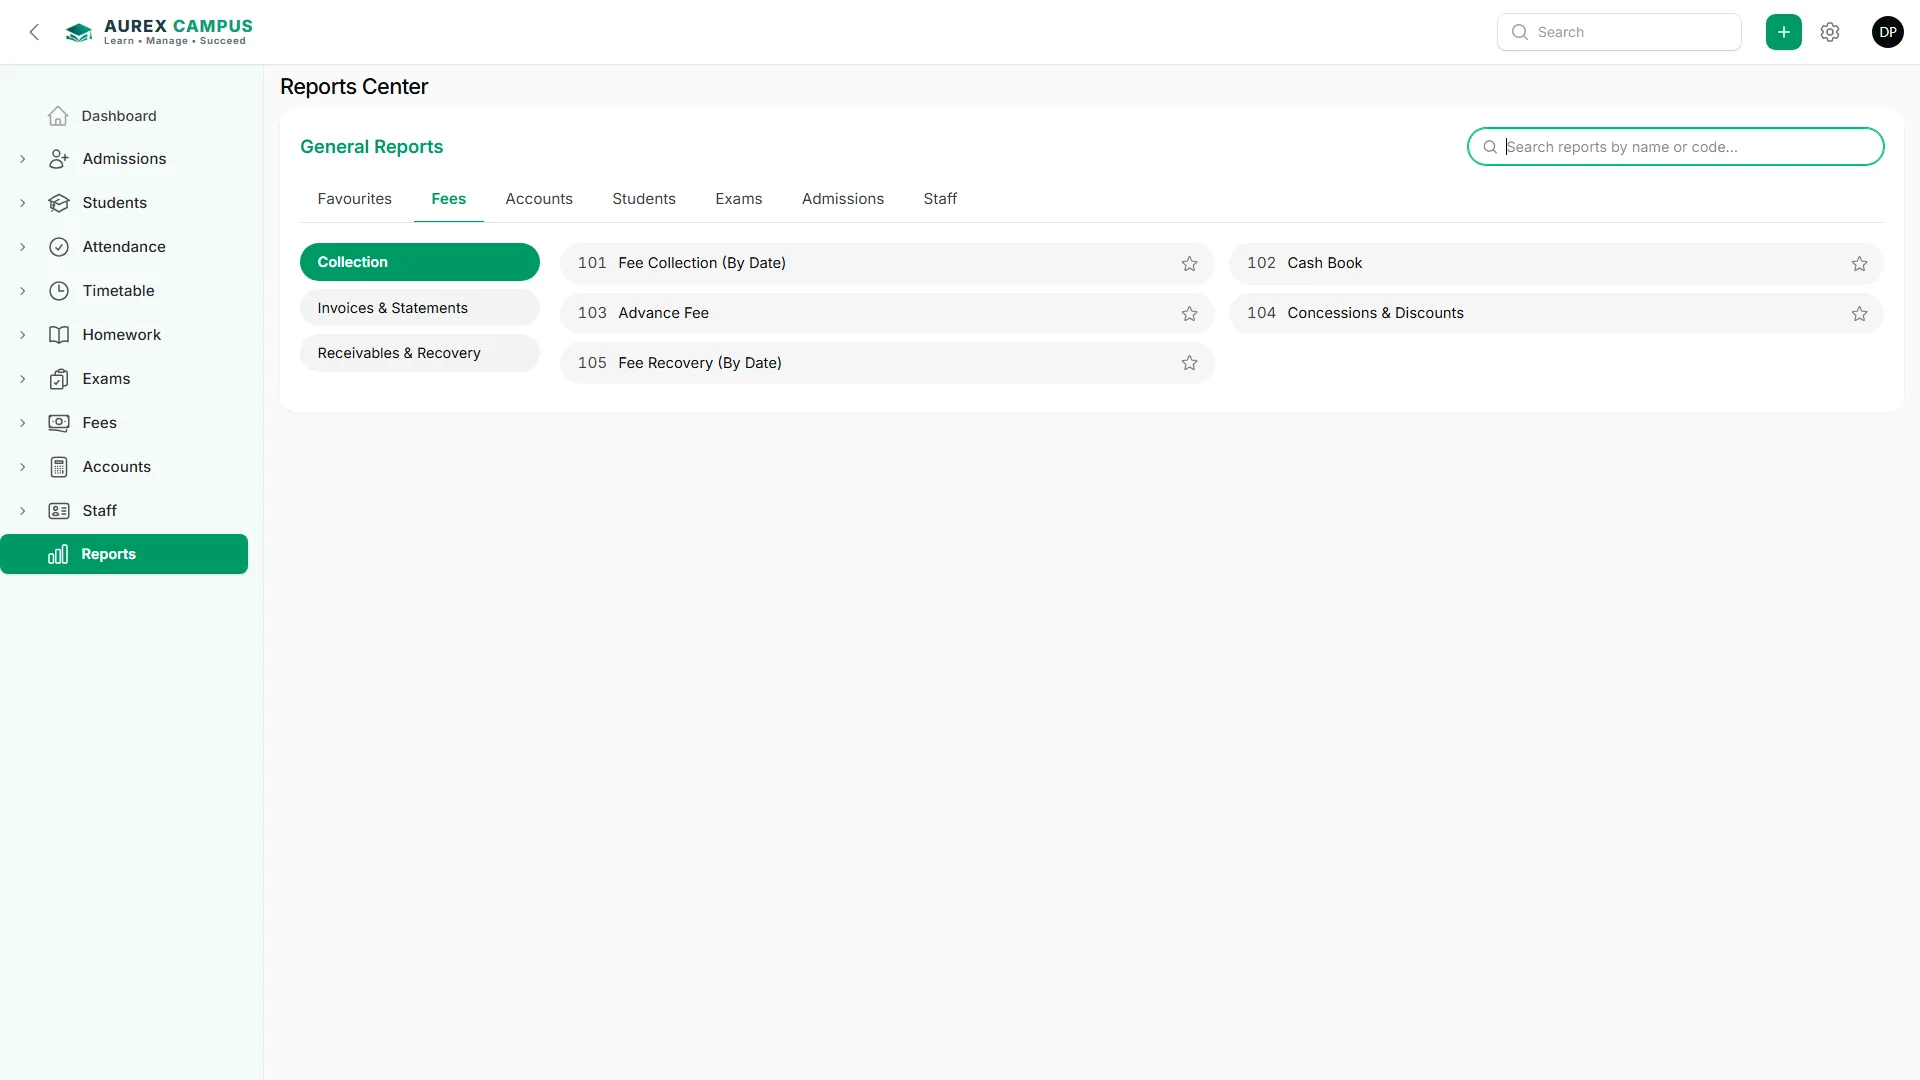Viewport: 1920px width, 1080px height.
Task: Click the Dashboard home icon
Action: click(x=58, y=116)
